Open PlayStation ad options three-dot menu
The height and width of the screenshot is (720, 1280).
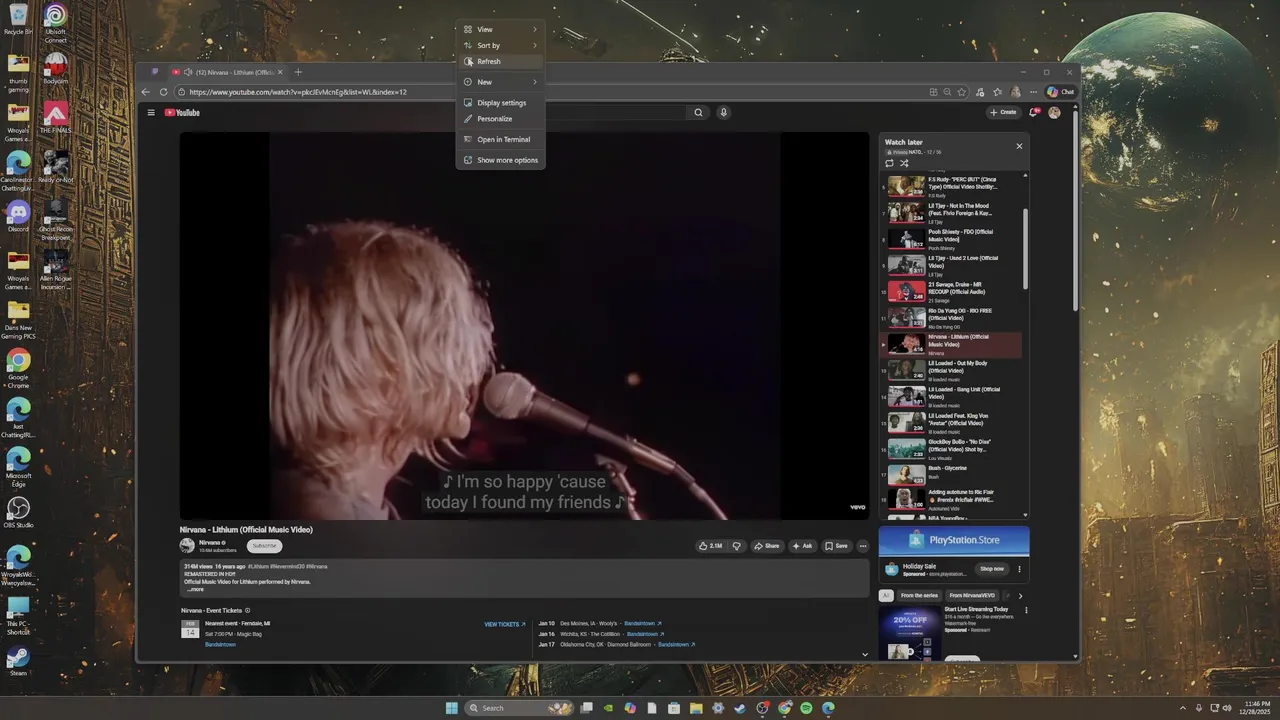coord(1020,569)
